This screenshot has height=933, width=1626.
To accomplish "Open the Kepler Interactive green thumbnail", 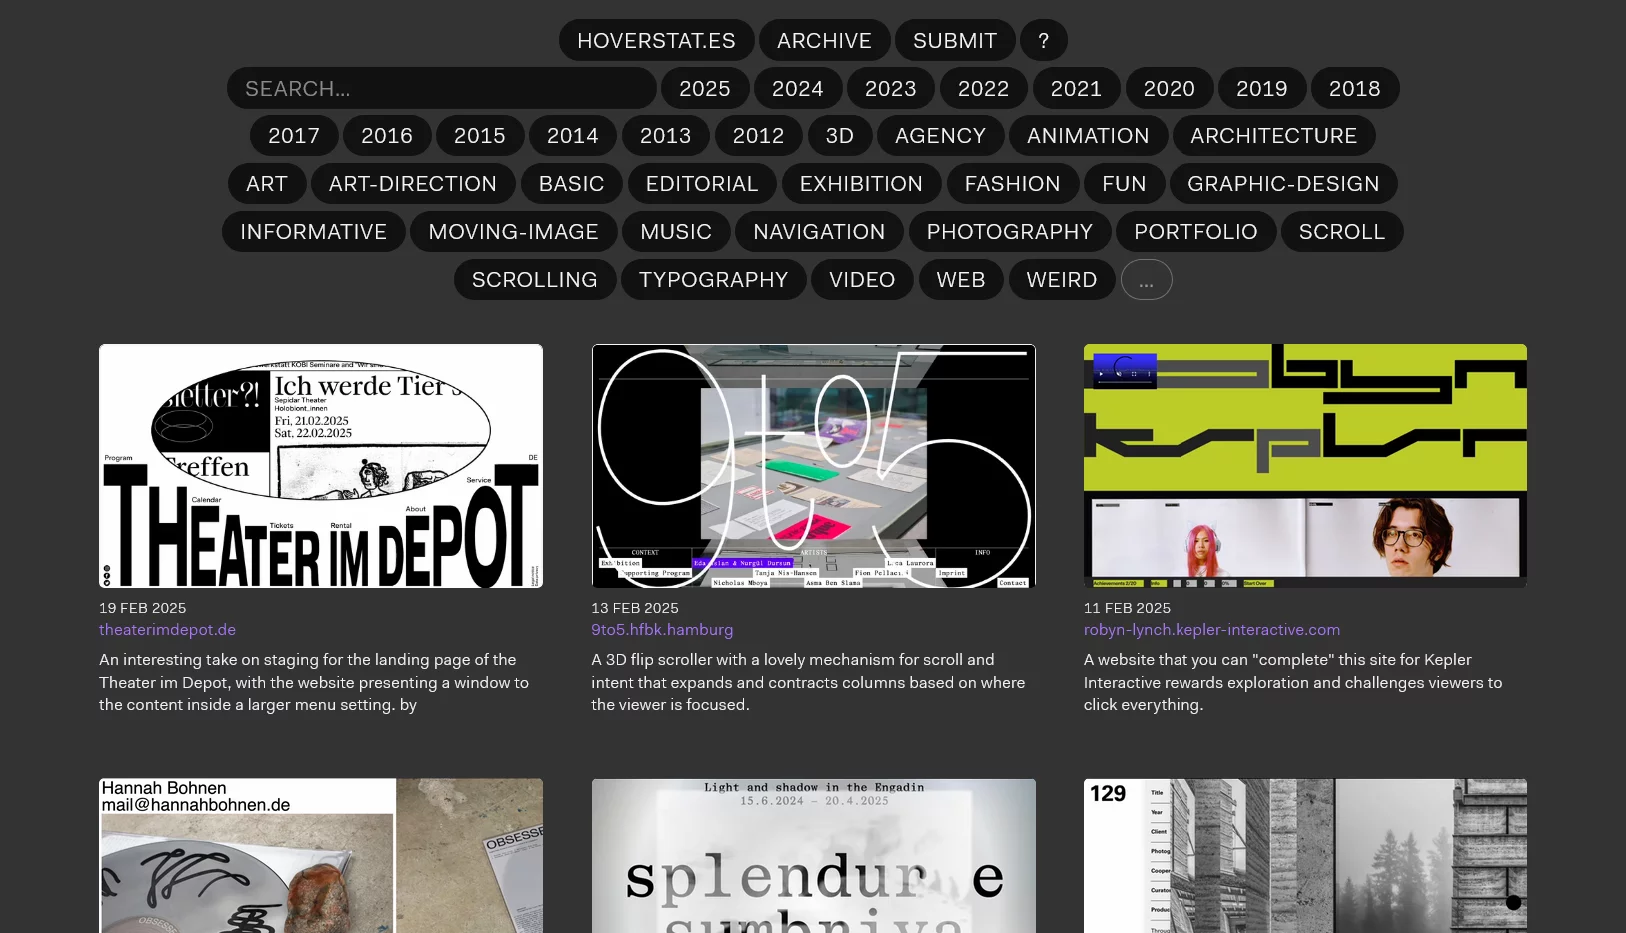I will pyautogui.click(x=1305, y=466).
